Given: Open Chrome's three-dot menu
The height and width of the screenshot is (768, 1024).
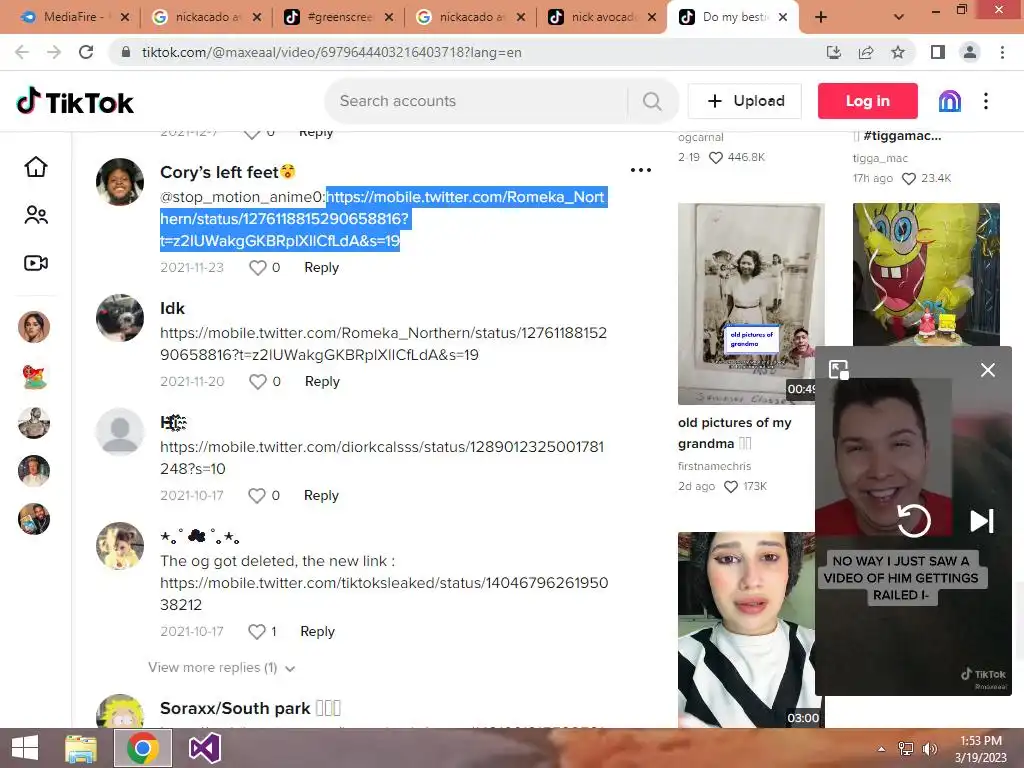Looking at the screenshot, I should point(1002,52).
